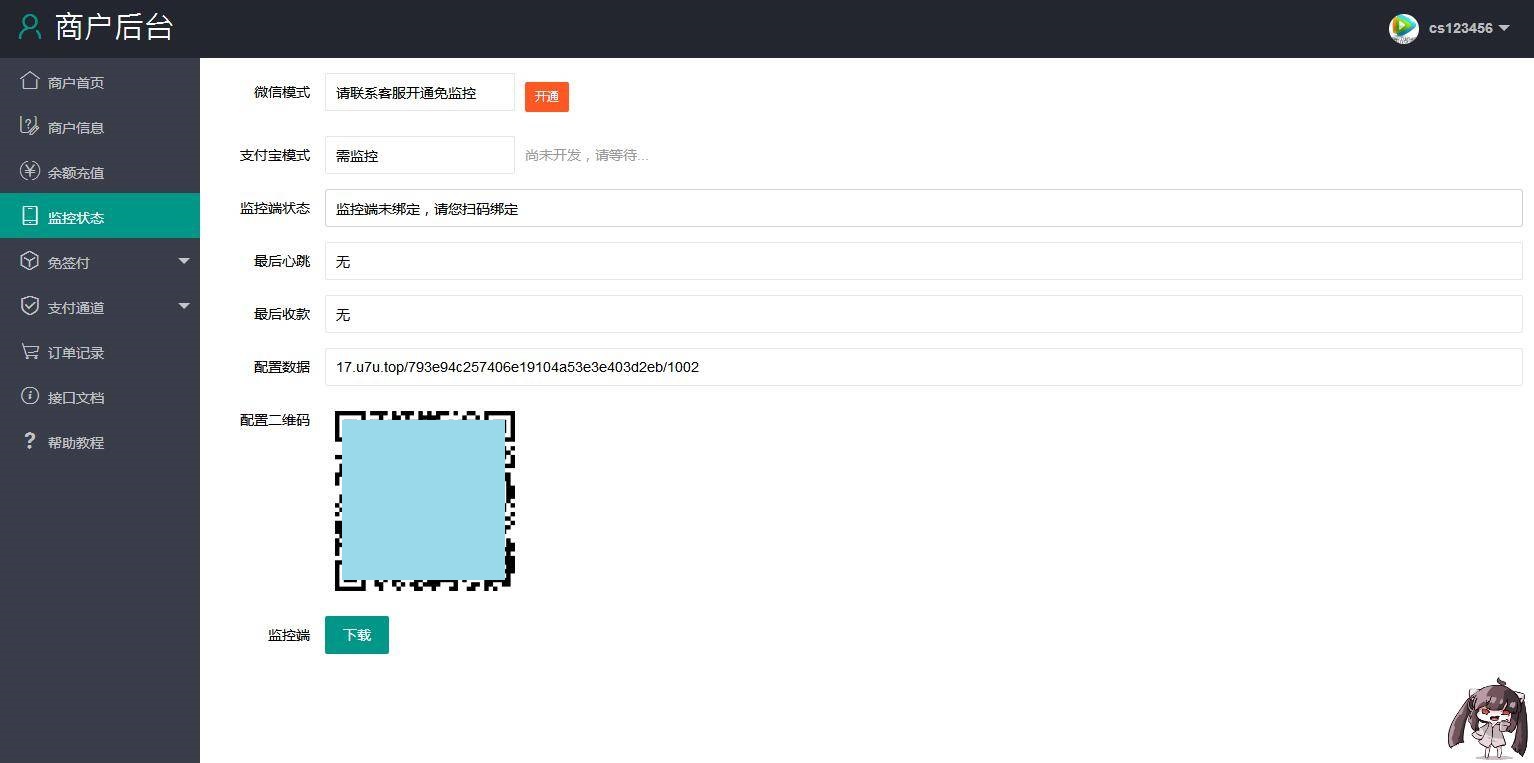
Task: Click the green 下载 button
Action: (x=357, y=635)
